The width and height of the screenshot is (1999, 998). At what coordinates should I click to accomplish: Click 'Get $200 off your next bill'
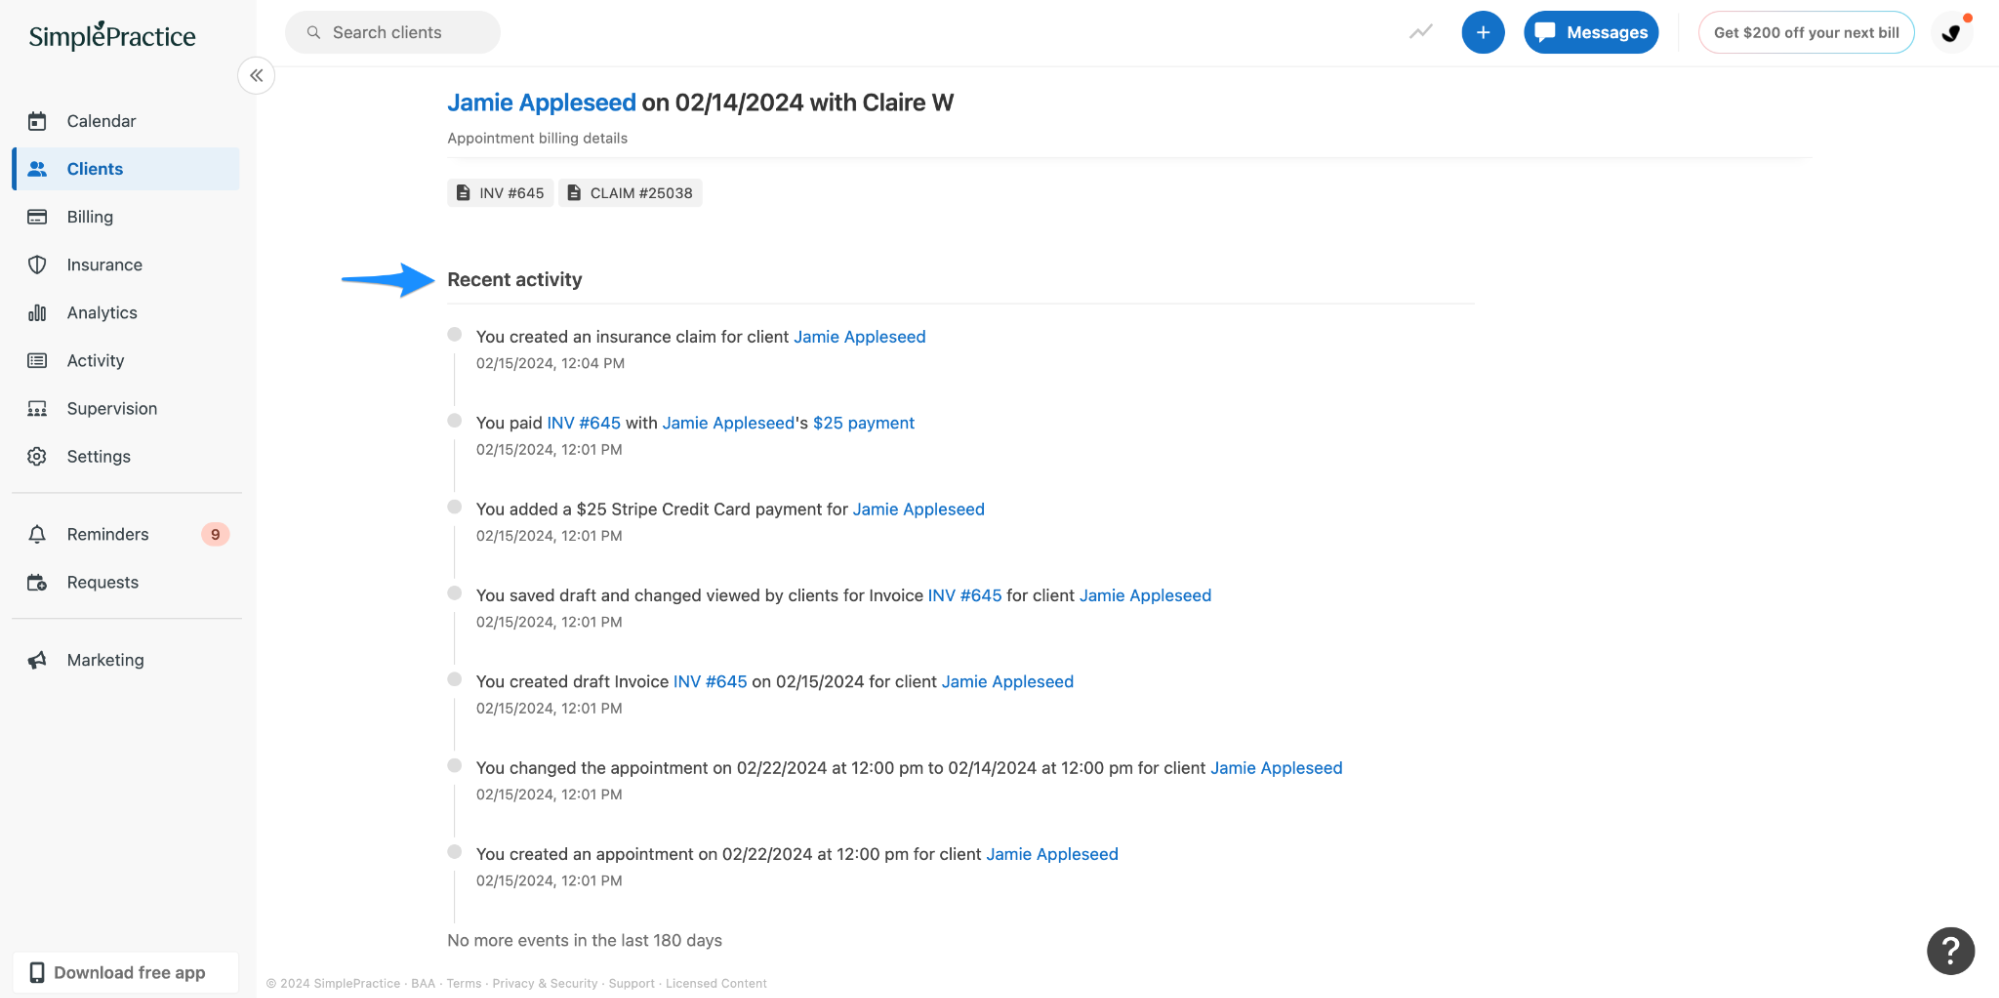coord(1805,31)
